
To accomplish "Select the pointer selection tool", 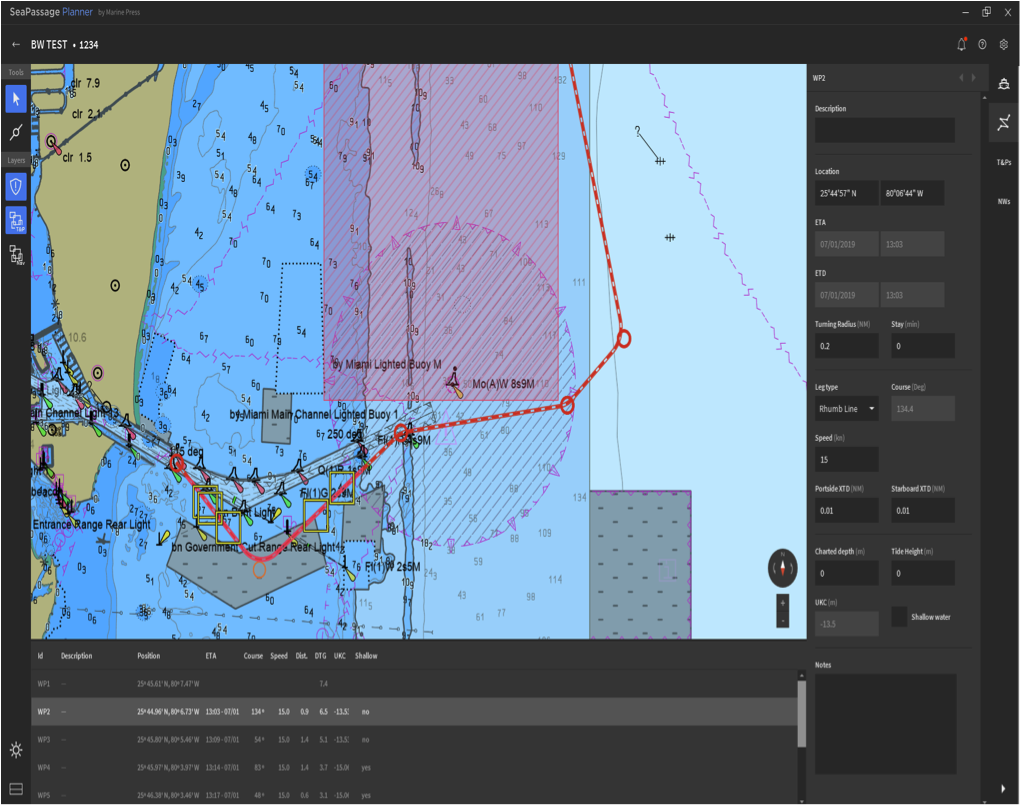I will 16,99.
